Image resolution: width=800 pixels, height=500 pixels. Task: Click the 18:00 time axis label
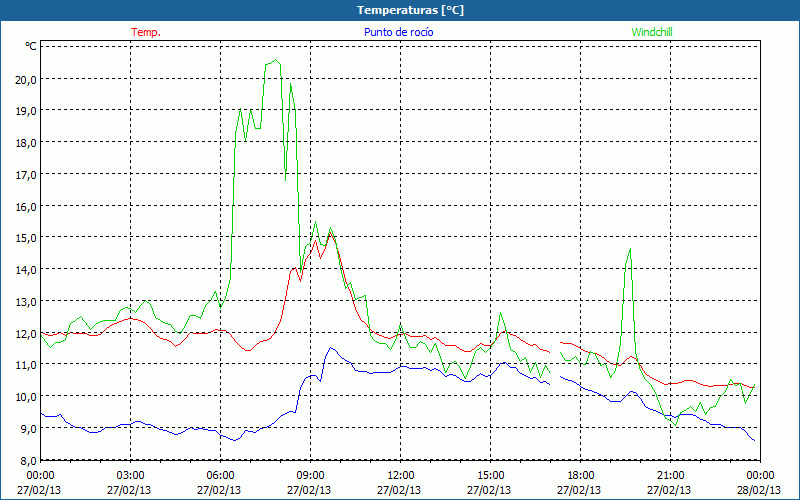pos(581,476)
